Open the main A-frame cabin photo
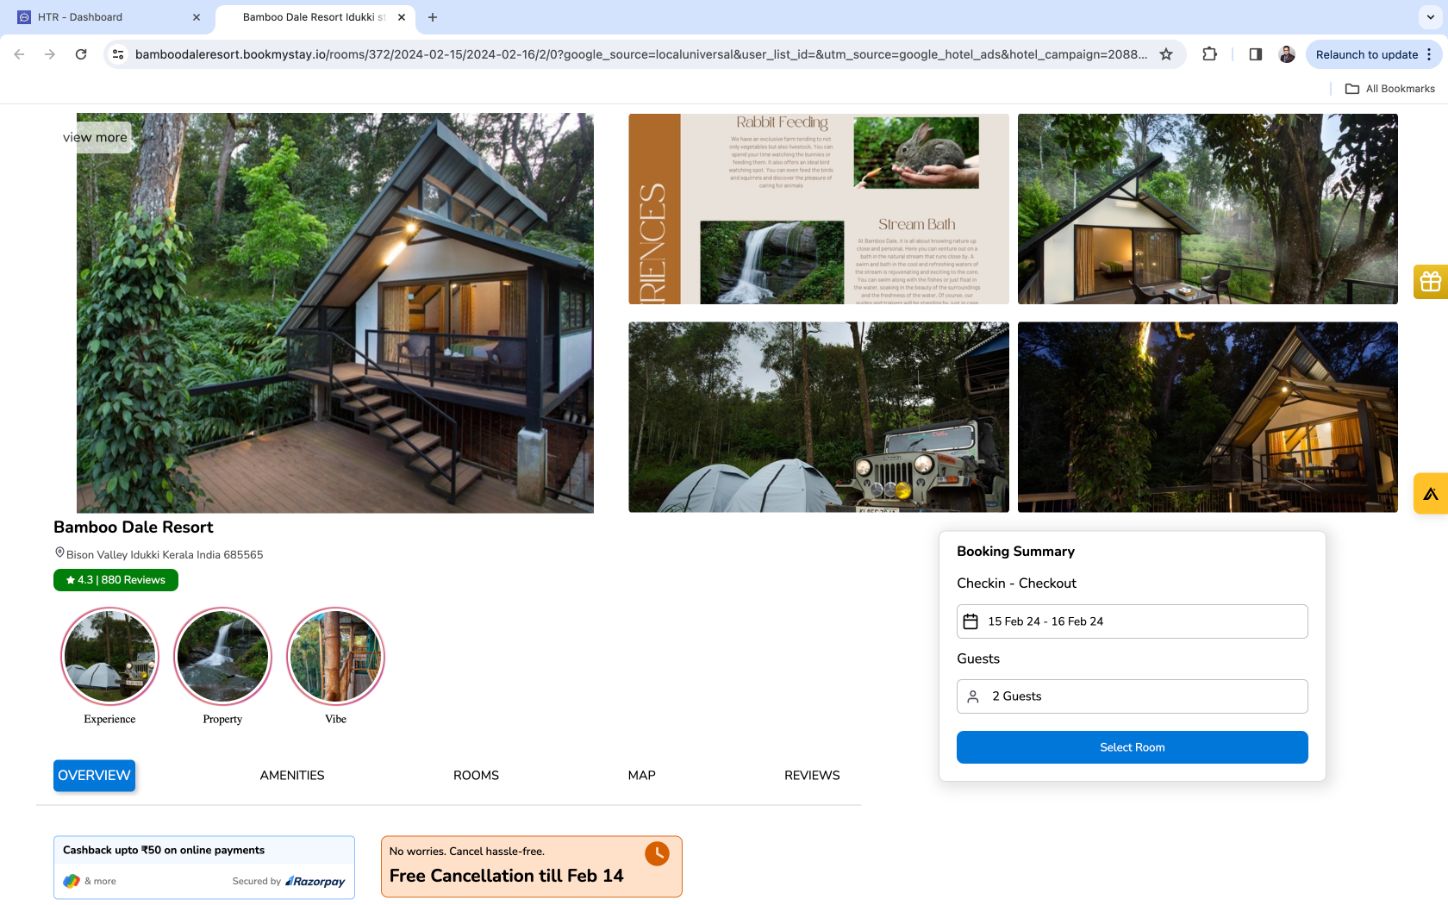 point(335,313)
